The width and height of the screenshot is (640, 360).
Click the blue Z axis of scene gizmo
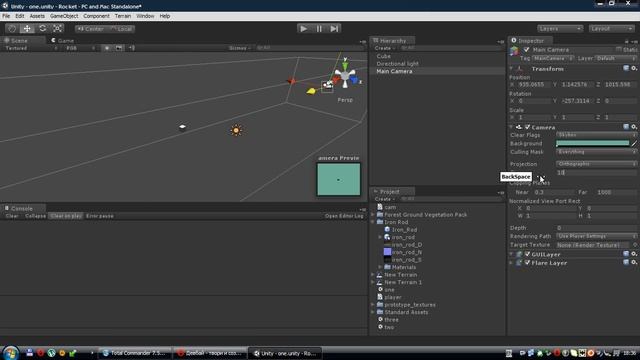354,80
